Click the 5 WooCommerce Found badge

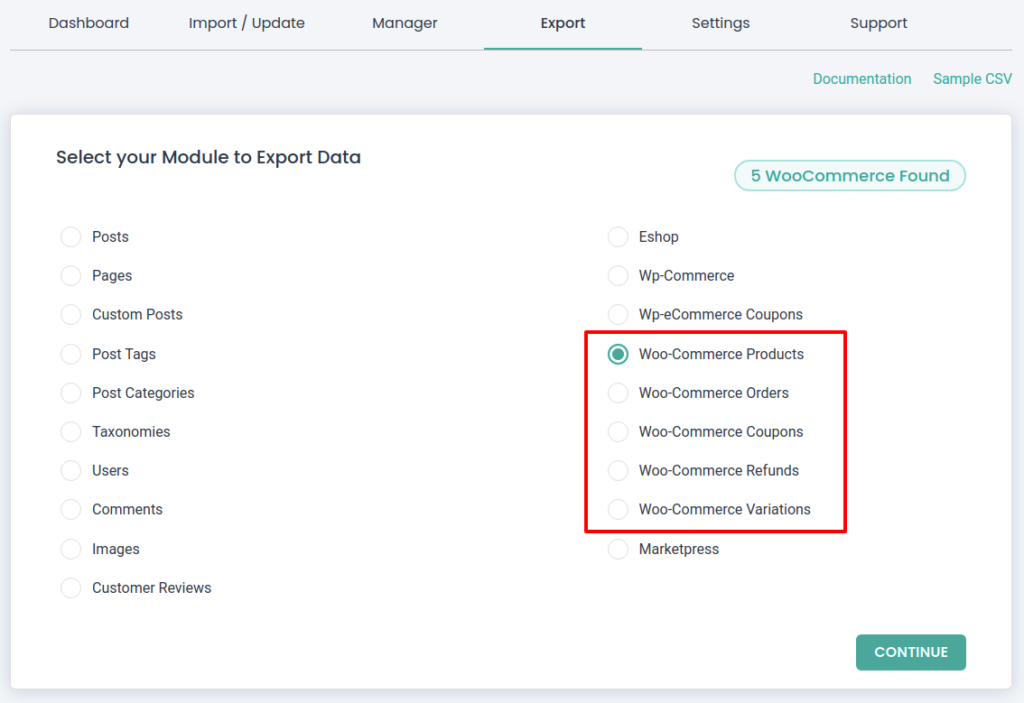pyautogui.click(x=850, y=176)
